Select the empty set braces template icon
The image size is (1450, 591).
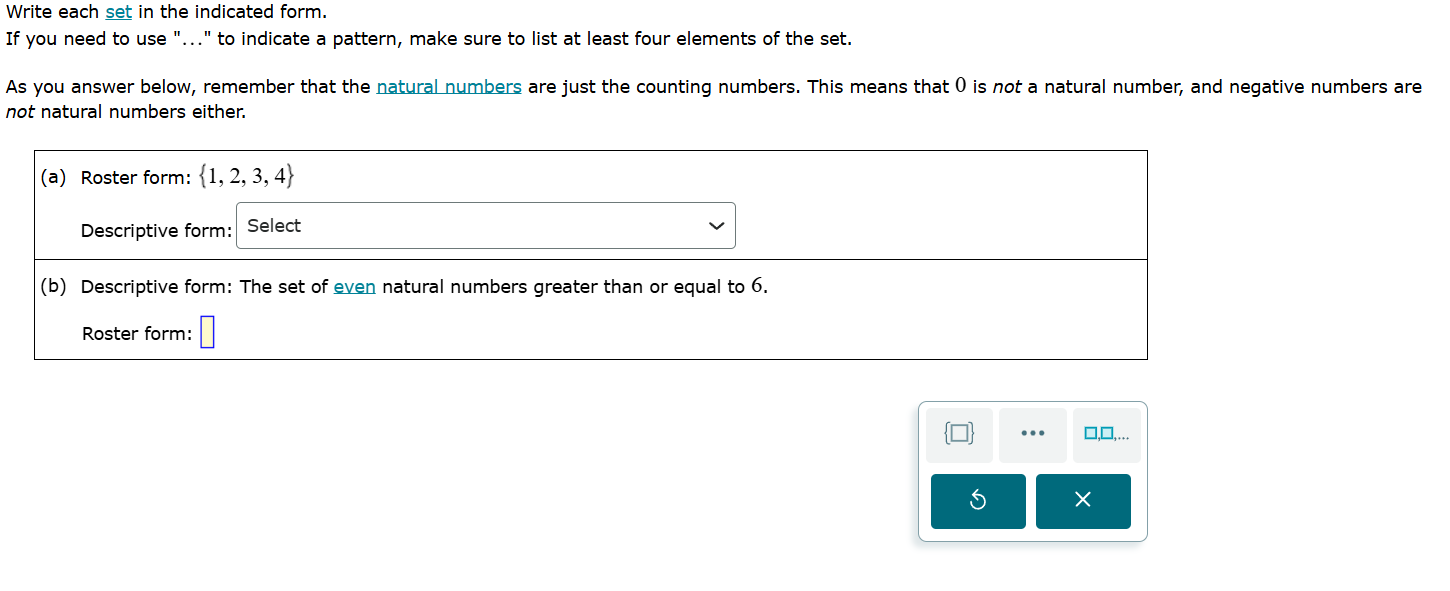coord(958,434)
